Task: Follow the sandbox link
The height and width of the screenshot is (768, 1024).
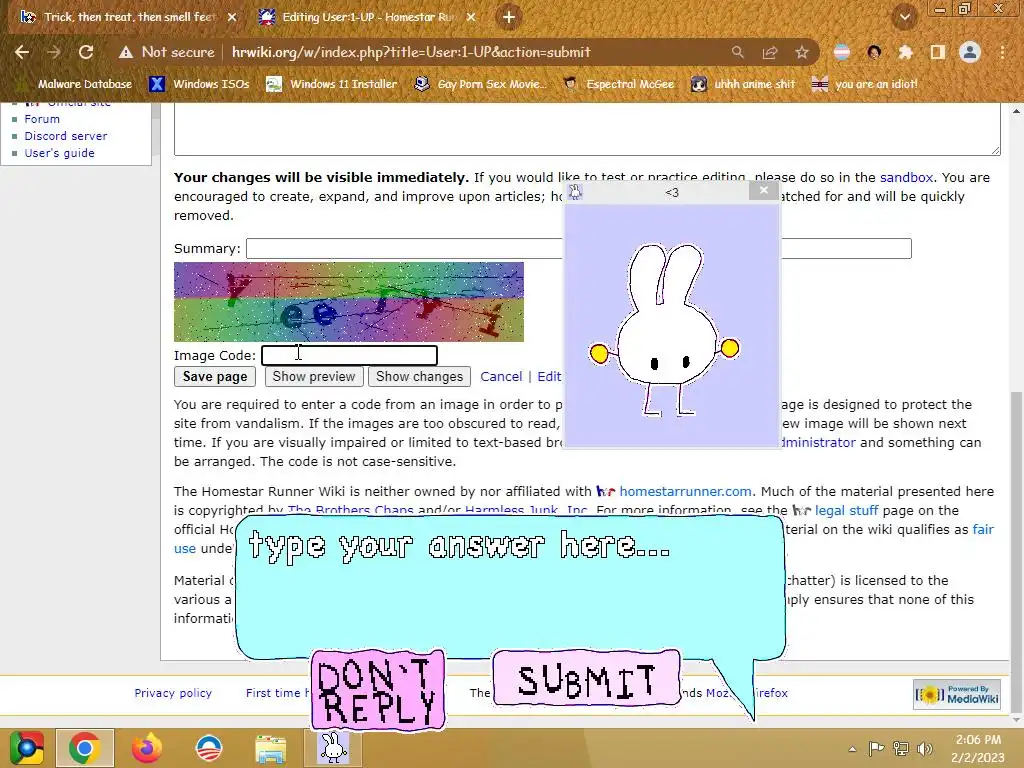Action: point(906,178)
